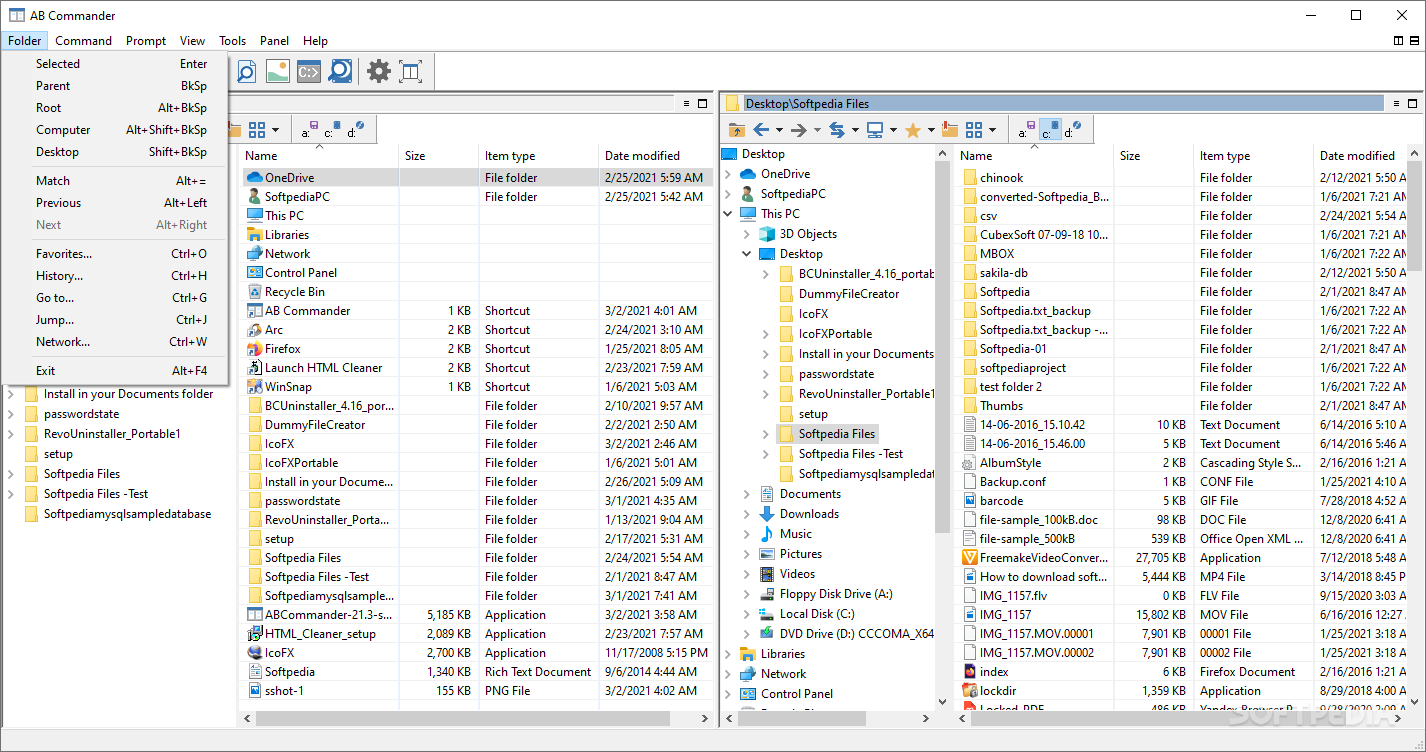Go back with right panel's blue arrow

pos(761,130)
